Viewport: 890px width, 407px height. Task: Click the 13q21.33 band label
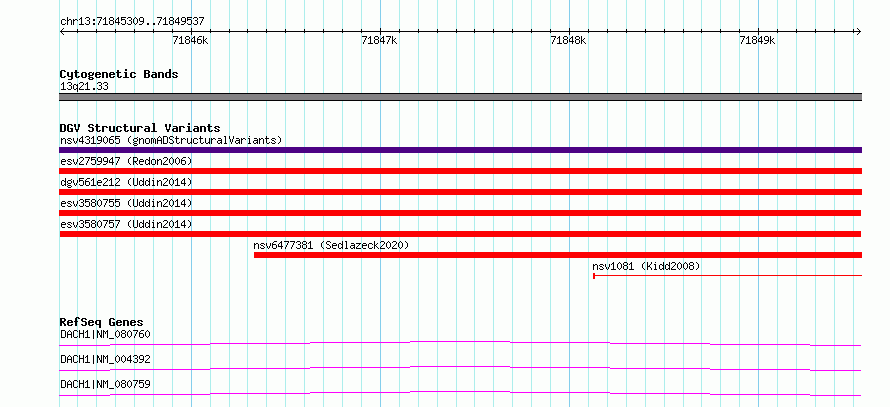(84, 87)
